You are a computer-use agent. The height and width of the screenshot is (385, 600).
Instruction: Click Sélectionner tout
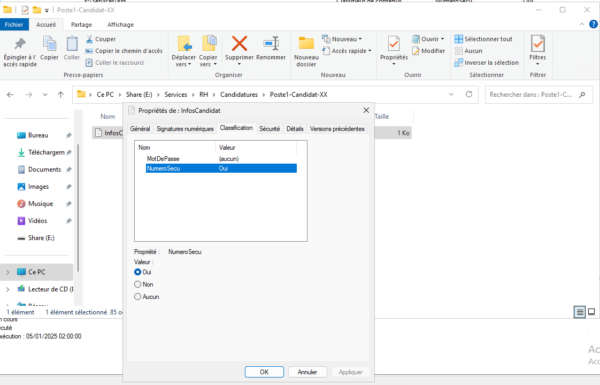[x=483, y=39]
